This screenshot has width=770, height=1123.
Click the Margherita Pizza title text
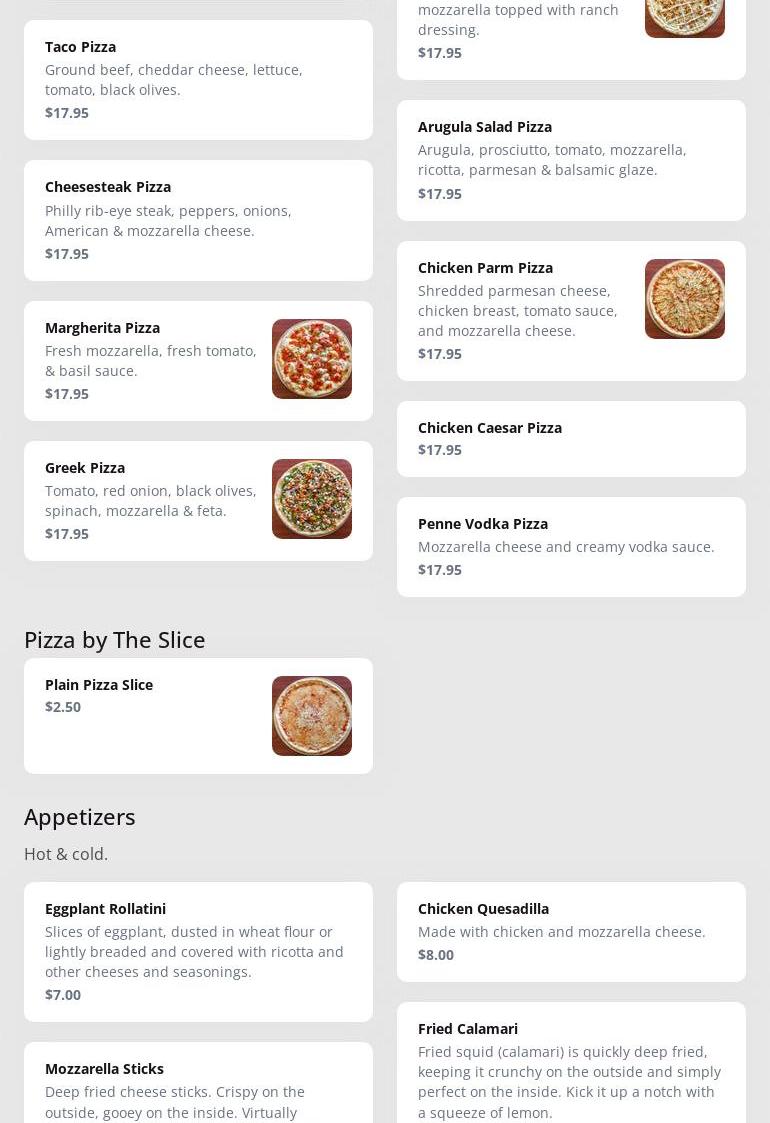tap(102, 328)
